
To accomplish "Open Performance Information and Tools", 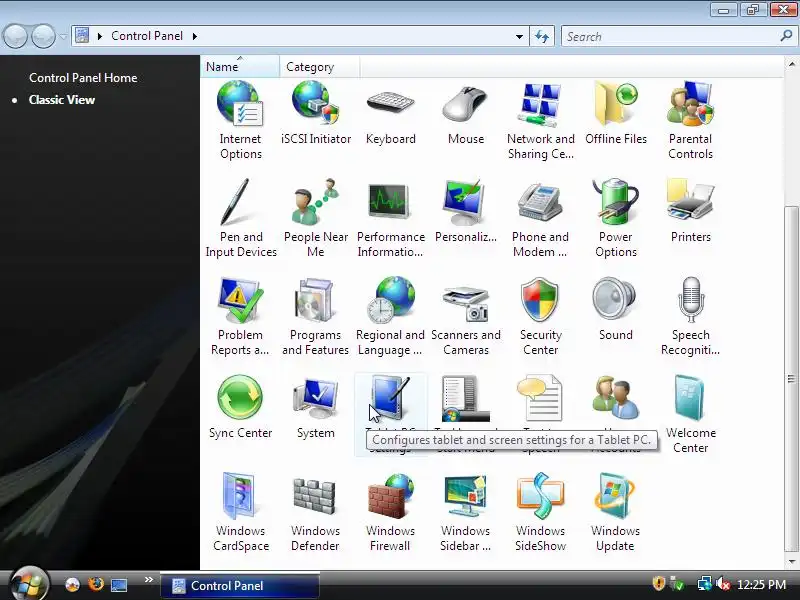I will tap(391, 218).
